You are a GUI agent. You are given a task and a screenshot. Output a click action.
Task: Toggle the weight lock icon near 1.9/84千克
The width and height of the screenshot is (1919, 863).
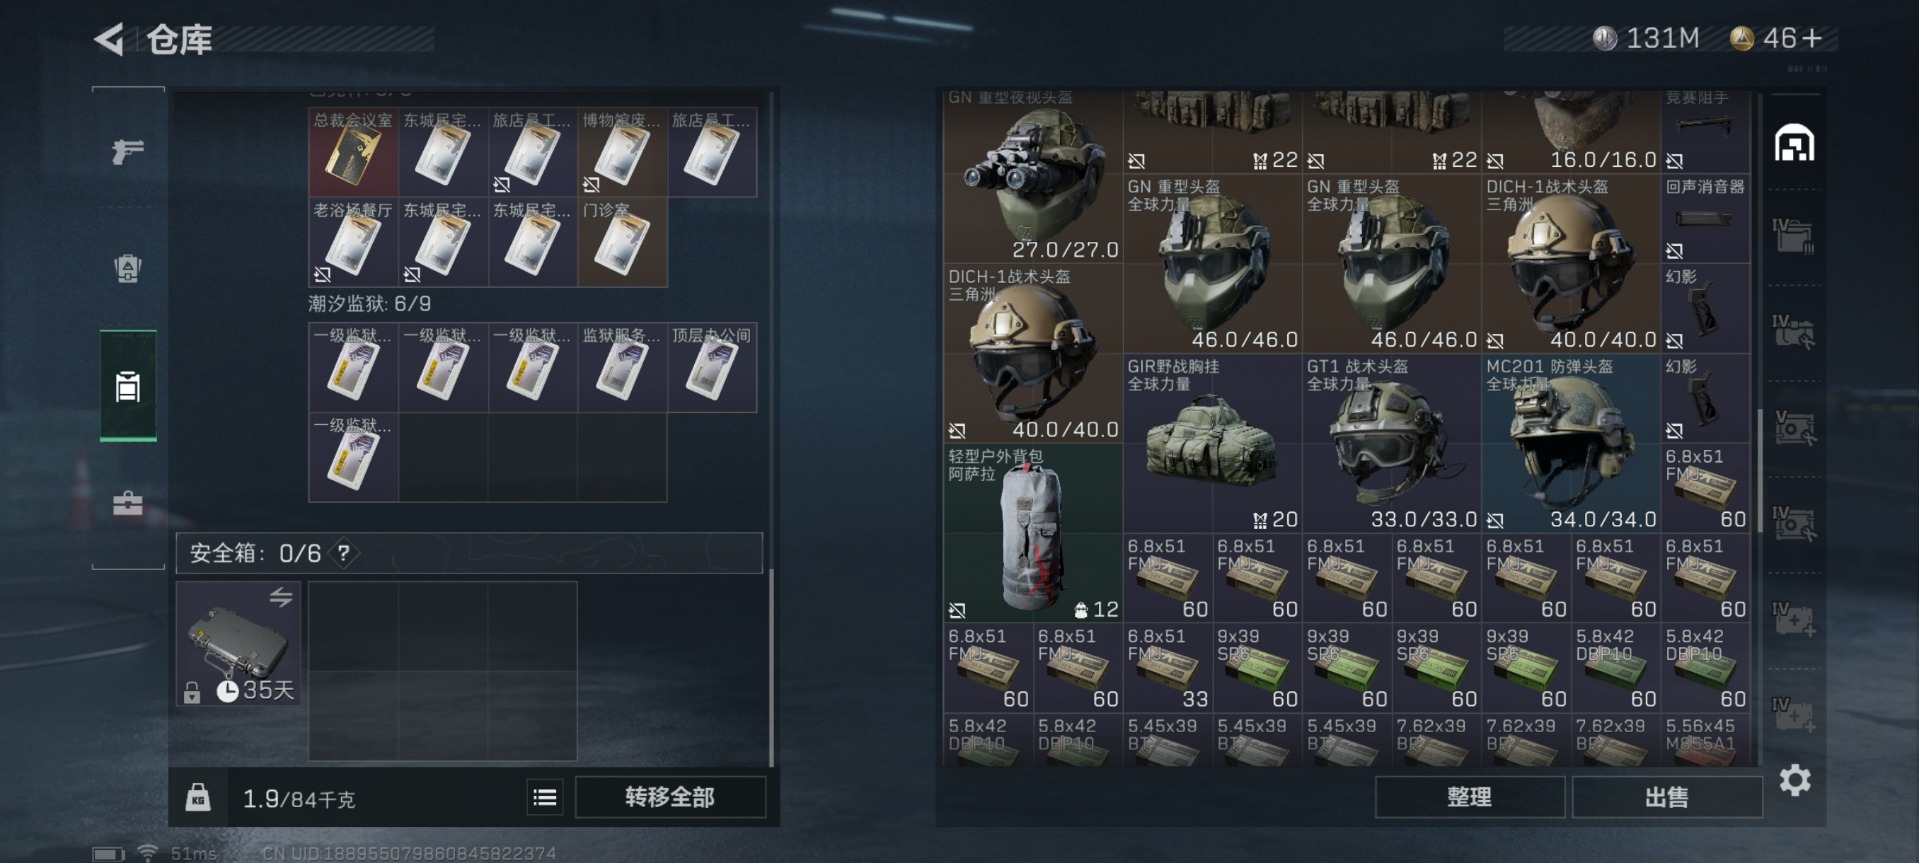coord(198,797)
